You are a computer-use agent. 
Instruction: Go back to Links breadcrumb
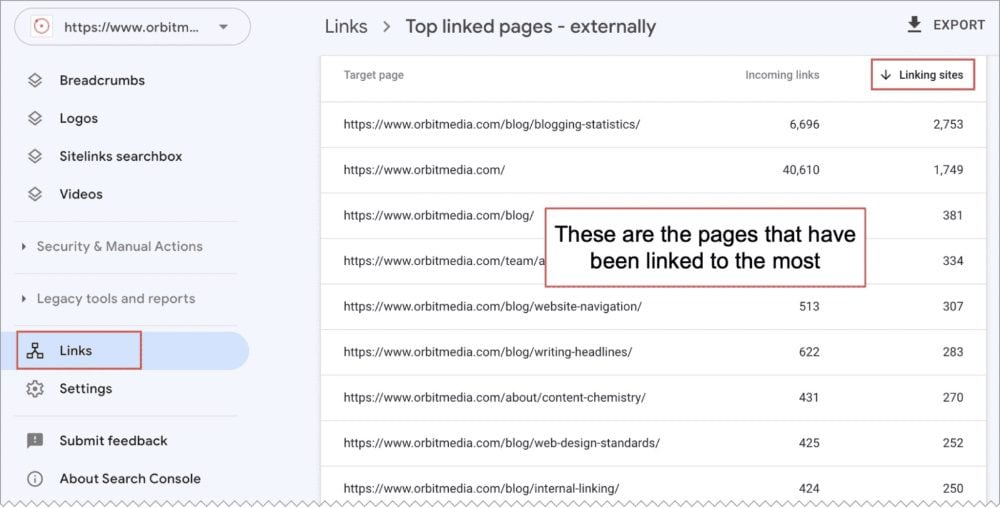(x=346, y=27)
